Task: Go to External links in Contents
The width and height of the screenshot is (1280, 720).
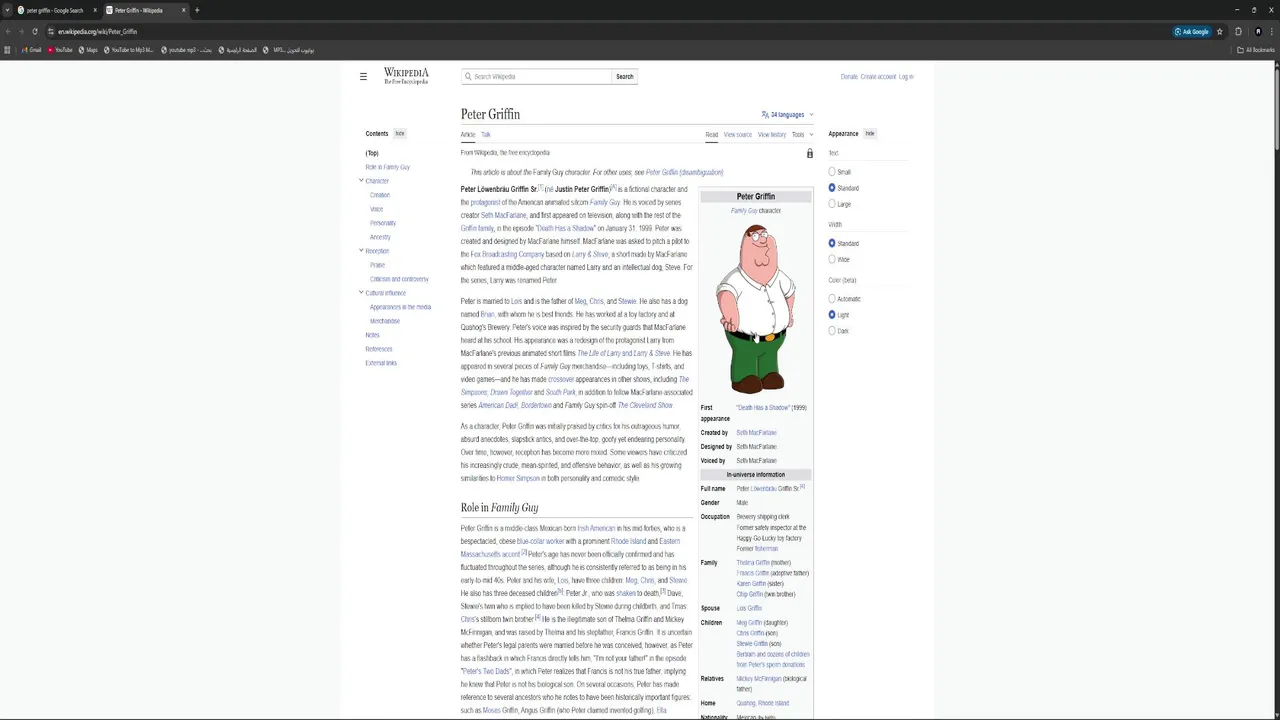Action: coord(381,363)
